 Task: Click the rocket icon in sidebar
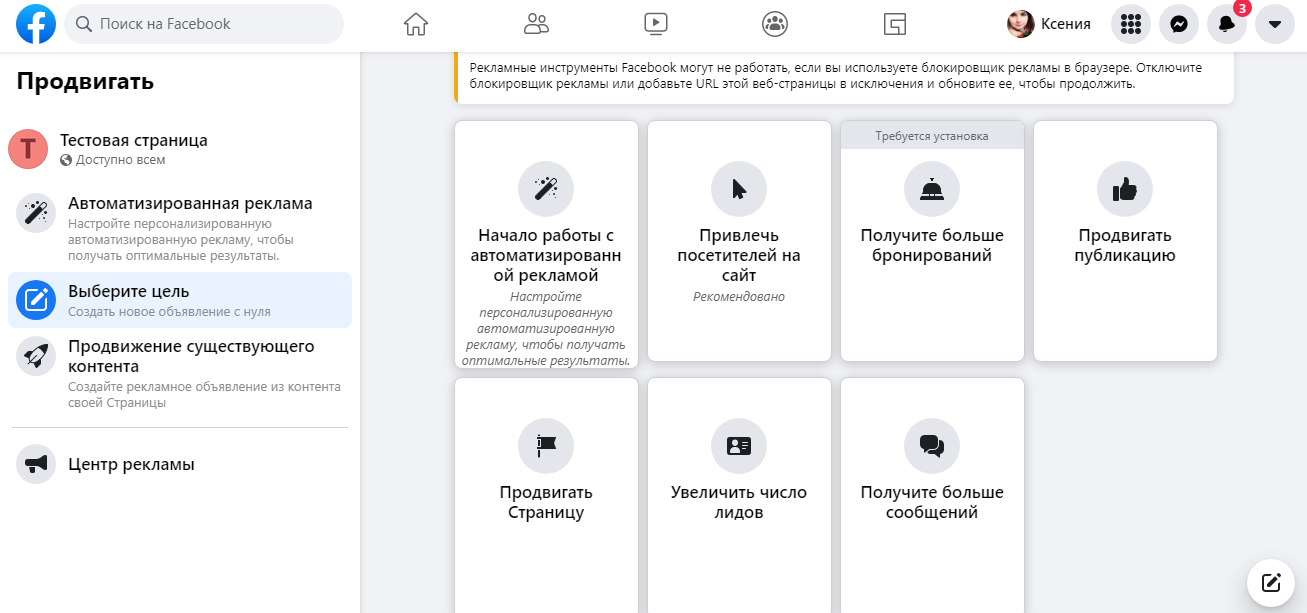point(36,356)
